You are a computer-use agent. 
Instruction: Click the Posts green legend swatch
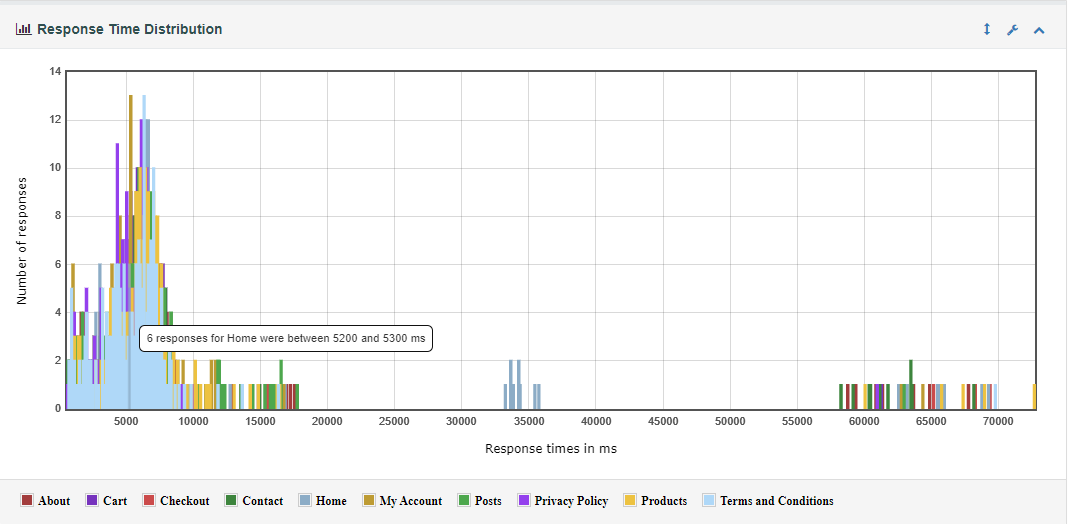(x=464, y=500)
